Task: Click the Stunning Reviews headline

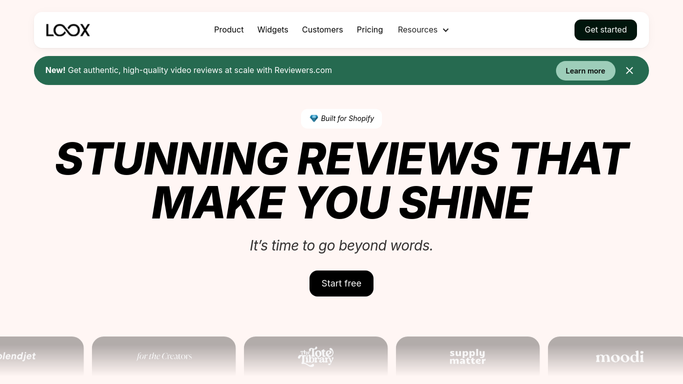Action: coord(342,180)
